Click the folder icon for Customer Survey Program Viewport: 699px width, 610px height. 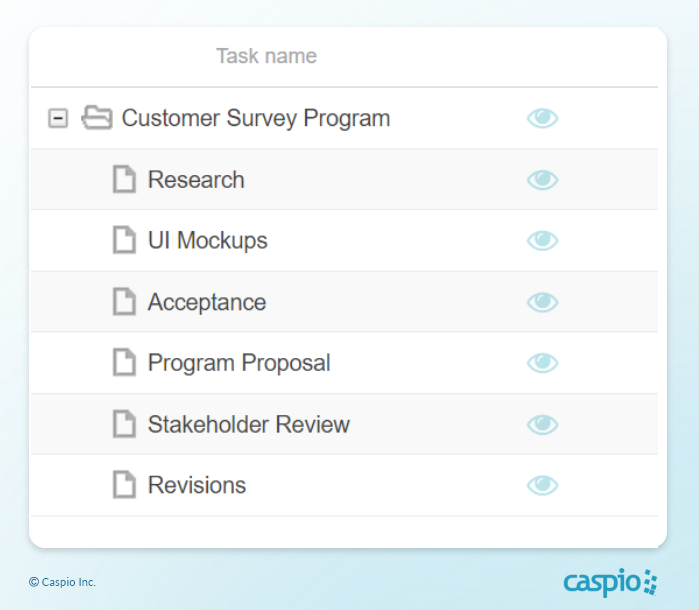pyautogui.click(x=96, y=118)
